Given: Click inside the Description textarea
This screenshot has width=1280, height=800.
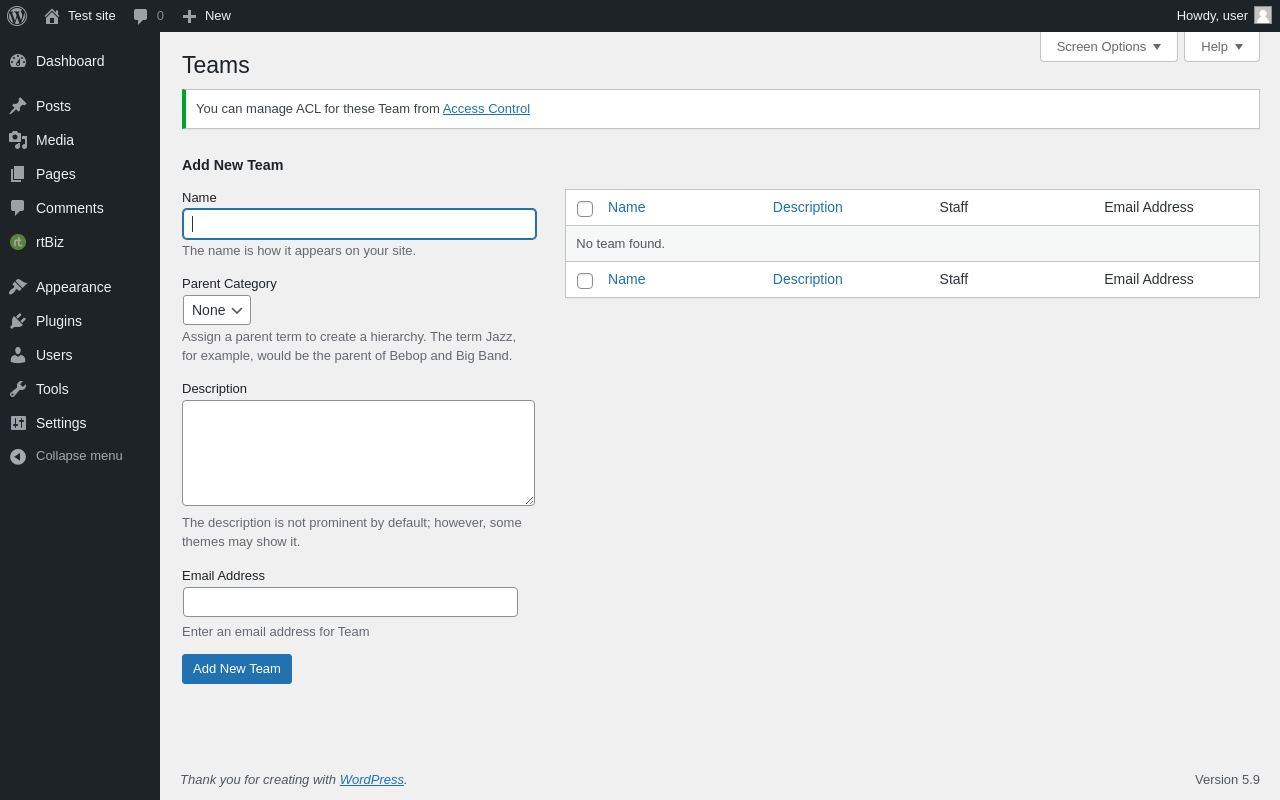Looking at the screenshot, I should tap(358, 453).
